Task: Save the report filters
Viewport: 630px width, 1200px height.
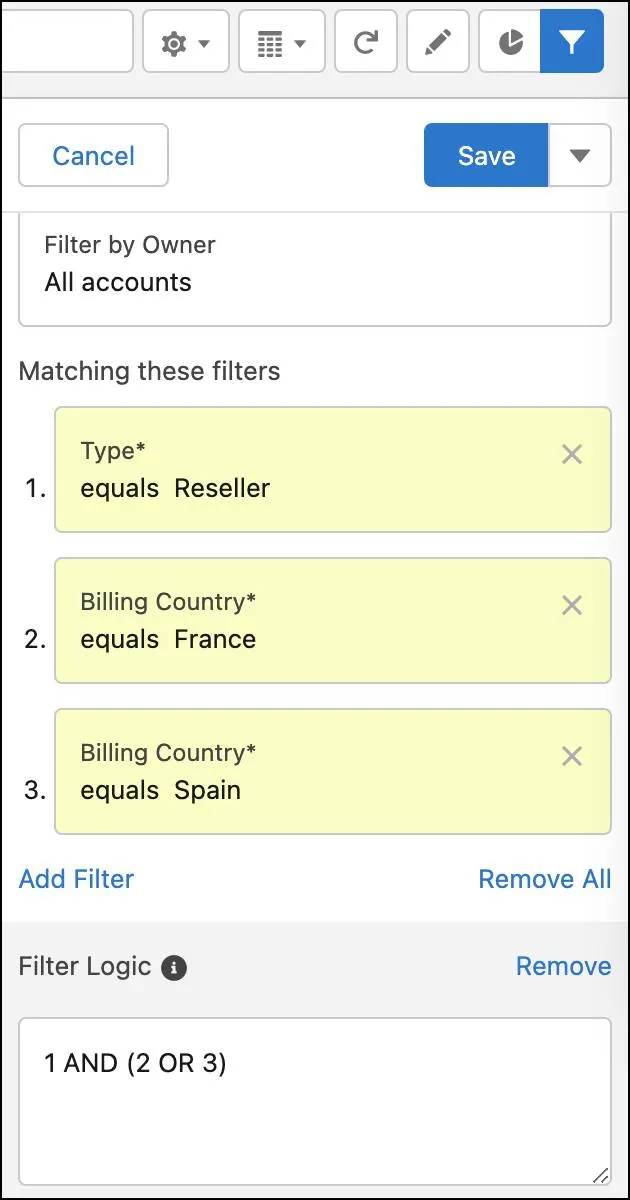Action: point(486,155)
